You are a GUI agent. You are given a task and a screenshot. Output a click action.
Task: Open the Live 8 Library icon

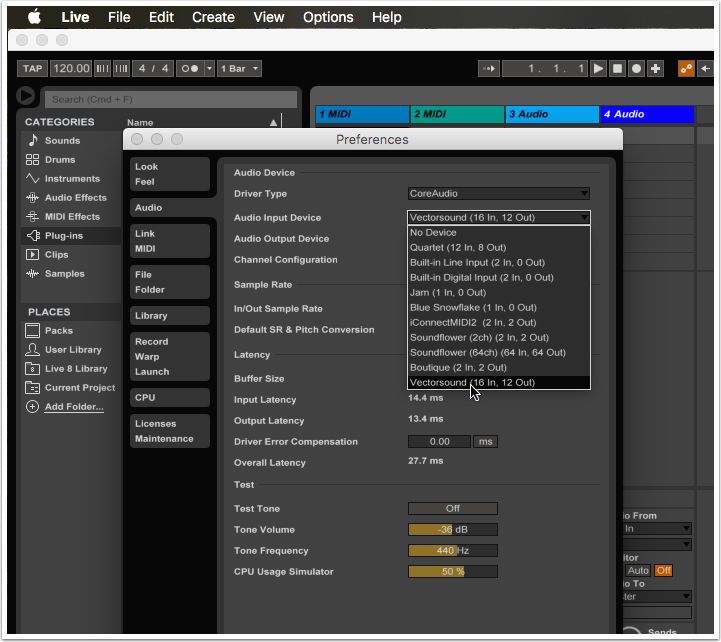[32, 368]
